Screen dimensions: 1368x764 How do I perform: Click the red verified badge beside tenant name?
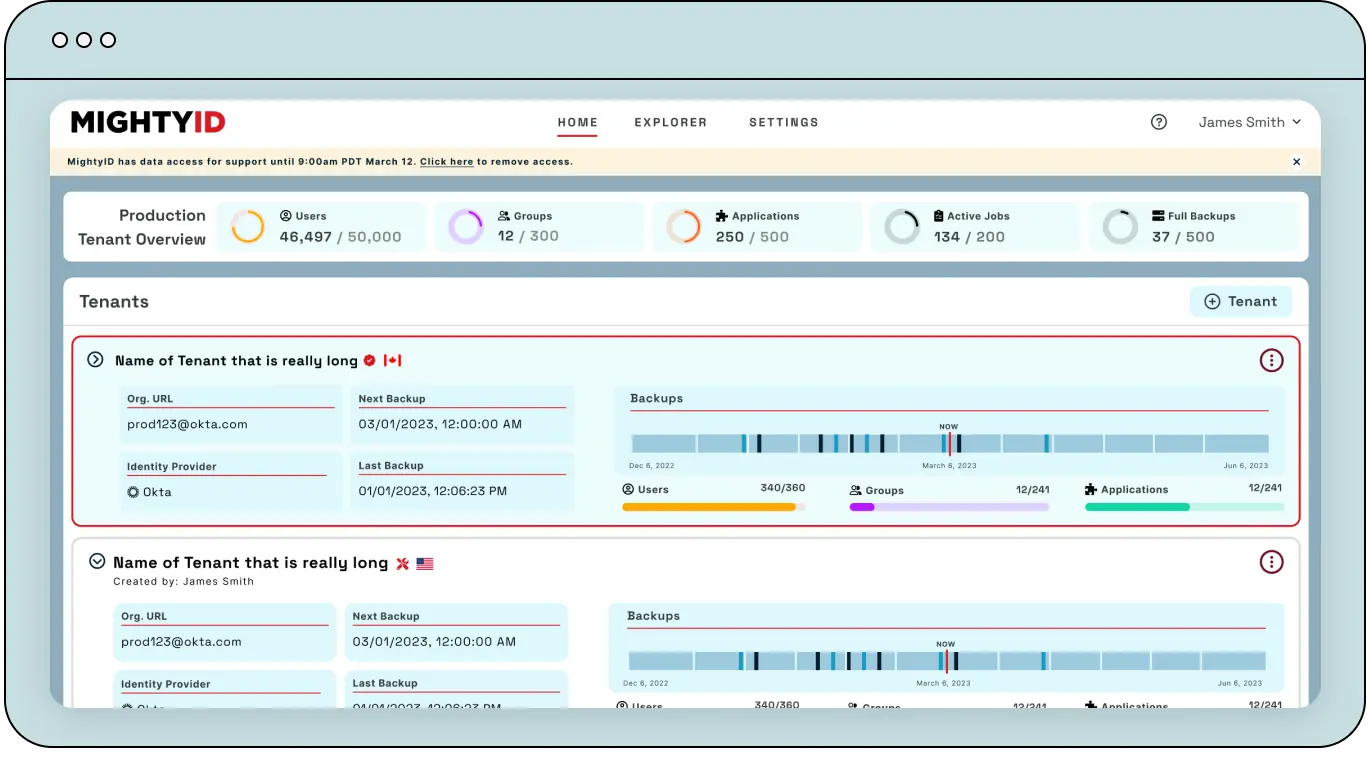point(370,360)
